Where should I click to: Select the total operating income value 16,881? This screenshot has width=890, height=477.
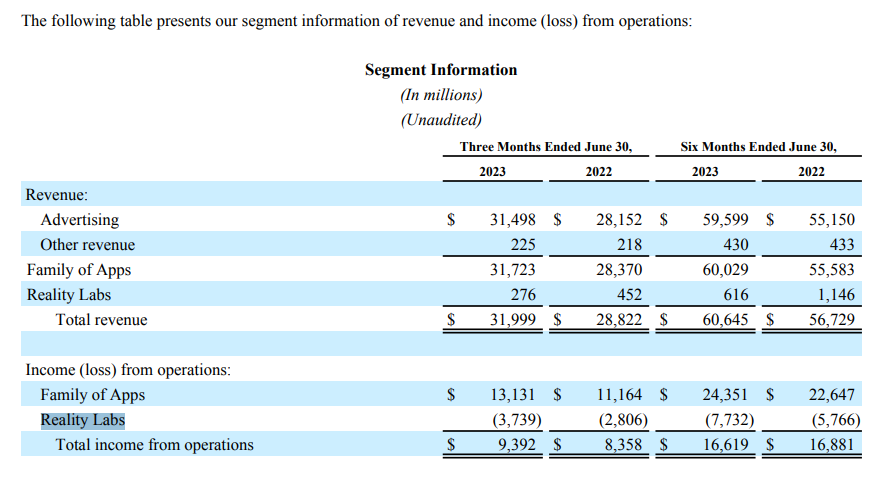pos(831,445)
